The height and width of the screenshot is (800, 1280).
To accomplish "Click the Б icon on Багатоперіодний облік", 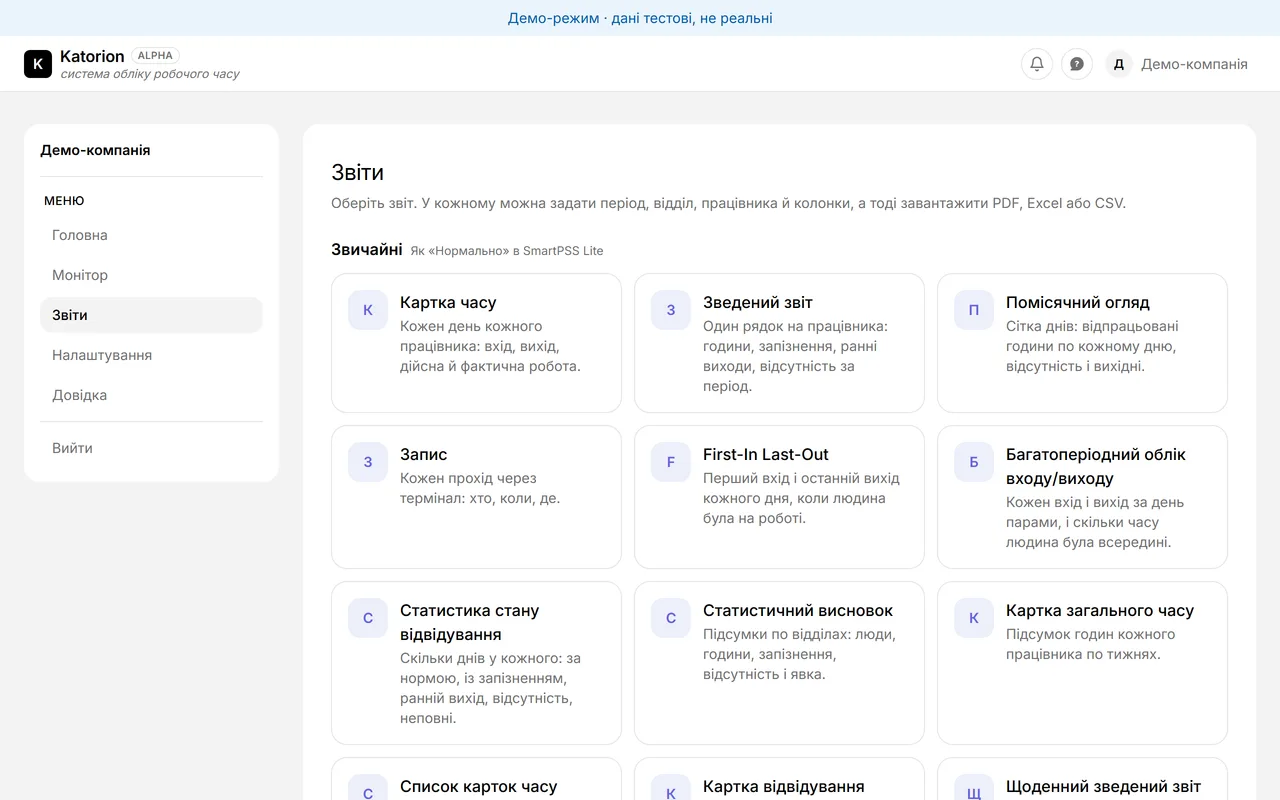I will point(974,462).
